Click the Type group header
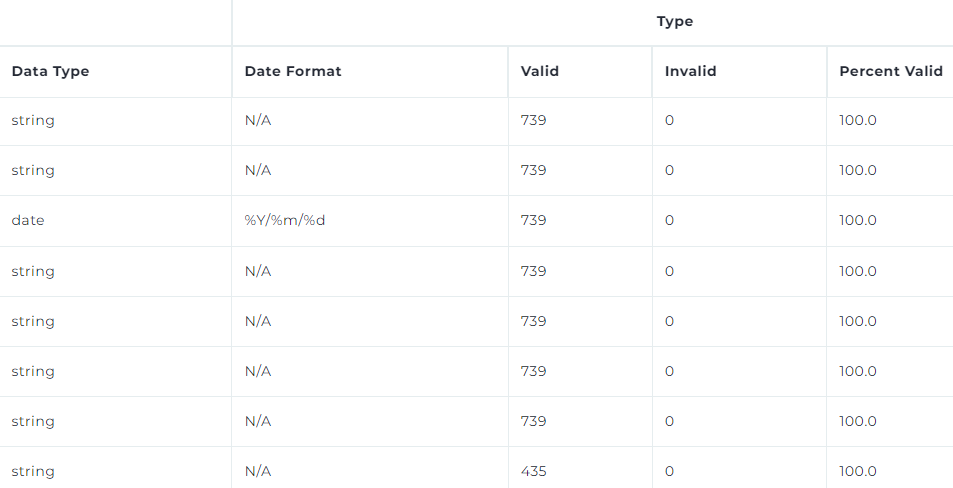This screenshot has height=488, width=953. pyautogui.click(x=675, y=21)
